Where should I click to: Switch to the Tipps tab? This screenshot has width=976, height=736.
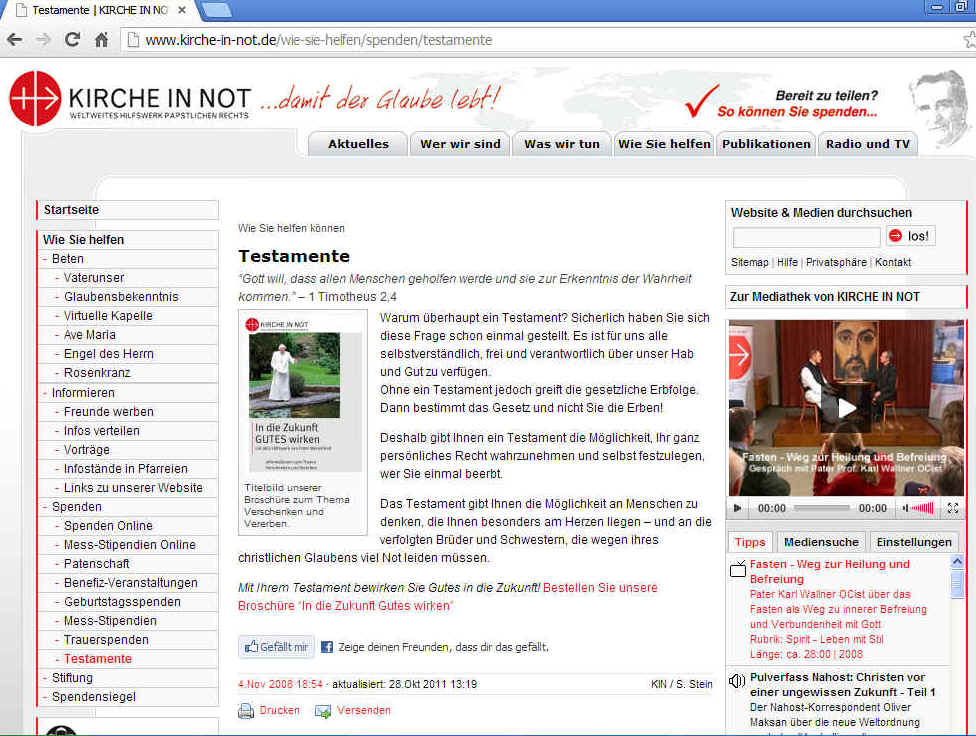click(x=749, y=542)
